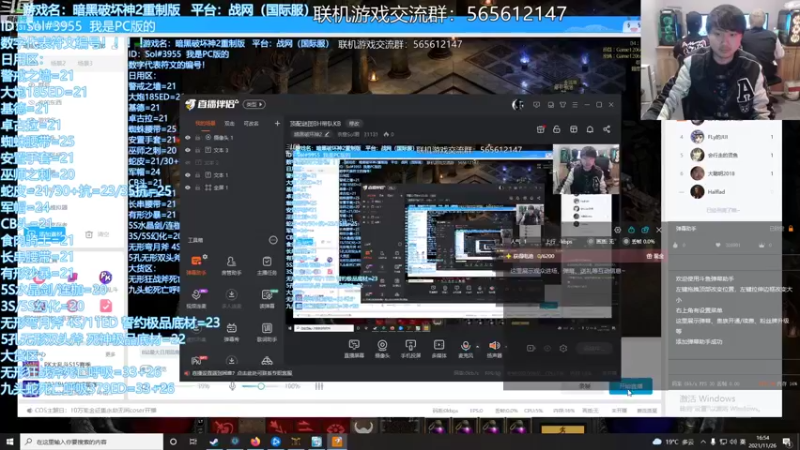Expand microphone options dropdown arrow
800x450 pixels.
477,346
